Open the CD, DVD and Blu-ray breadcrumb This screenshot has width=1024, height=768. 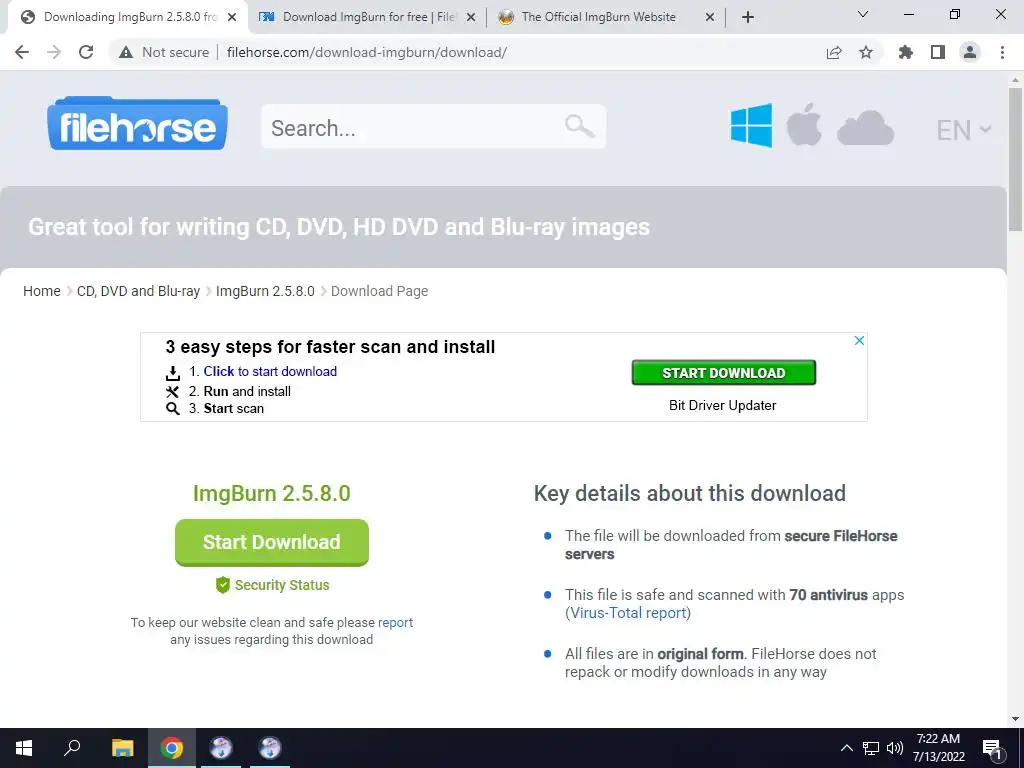[138, 291]
